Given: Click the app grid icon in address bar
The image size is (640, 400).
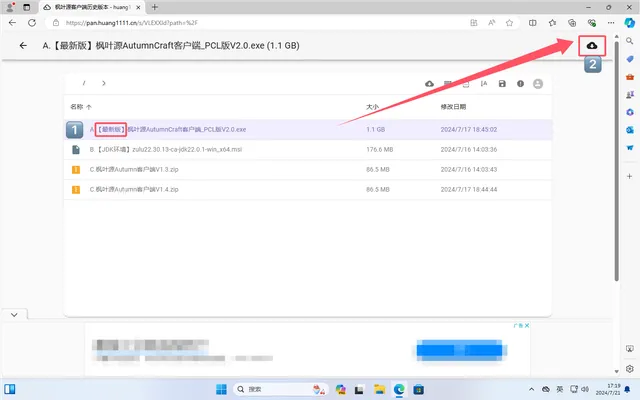Looking at the screenshot, I should [x=473, y=23].
